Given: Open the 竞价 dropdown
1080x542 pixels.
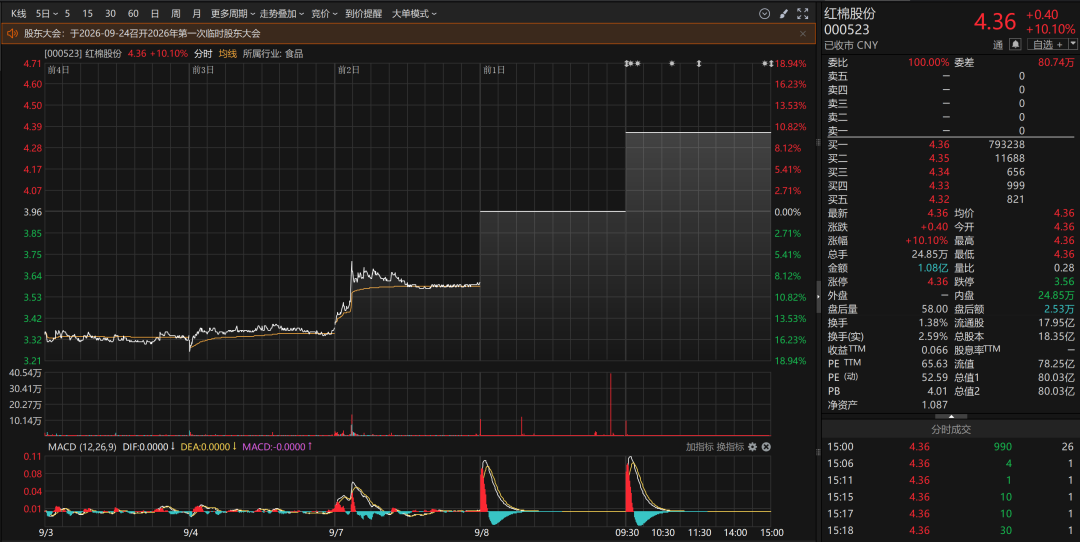Looking at the screenshot, I should coord(324,14).
